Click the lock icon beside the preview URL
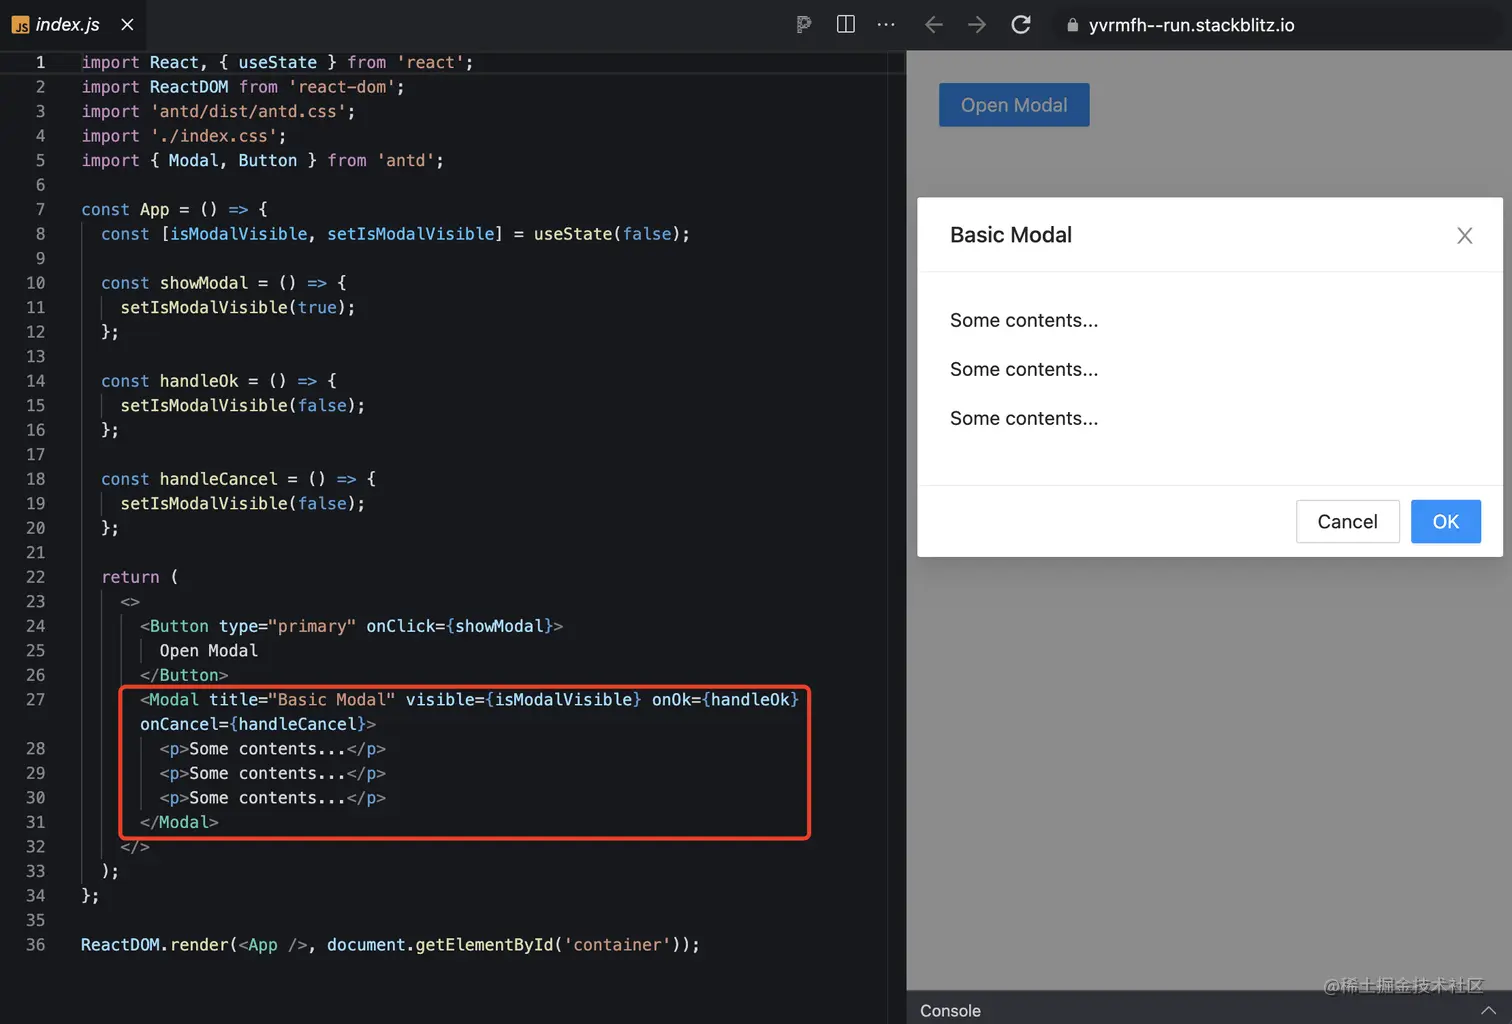 pos(1072,25)
